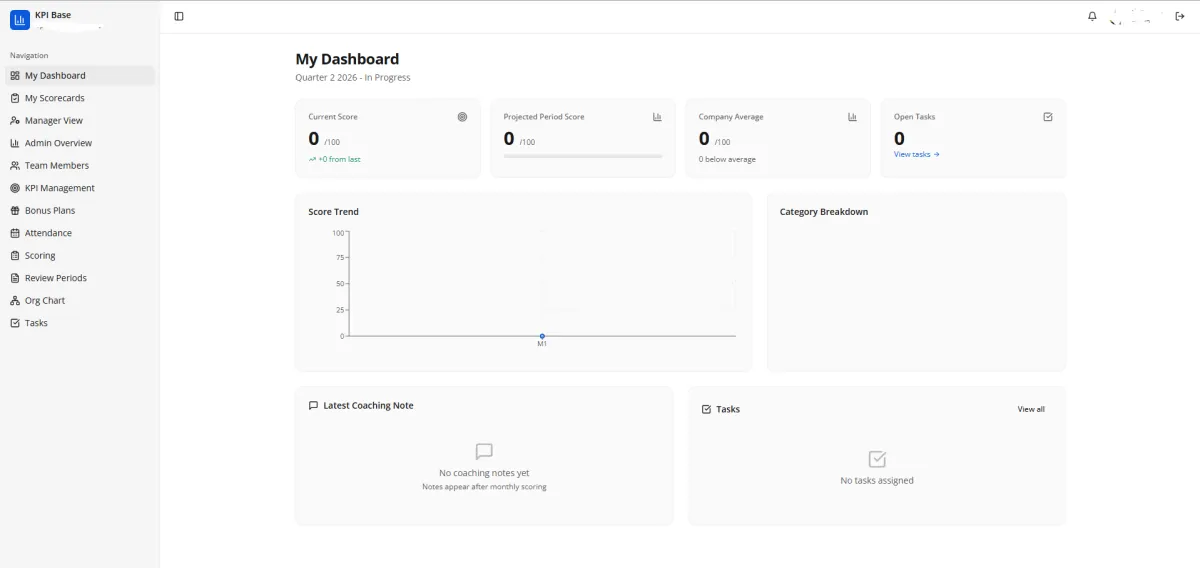Open Review Periods from the sidebar
Image resolution: width=1200 pixels, height=568 pixels.
55,278
